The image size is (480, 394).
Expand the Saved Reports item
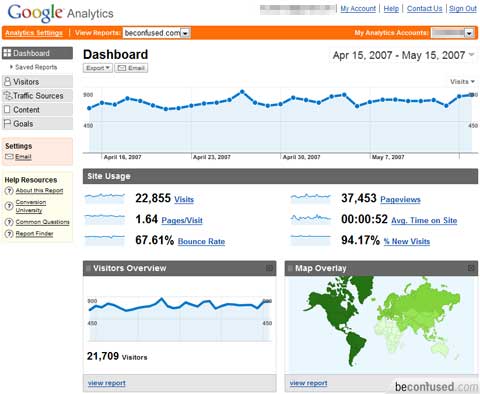pos(34,67)
